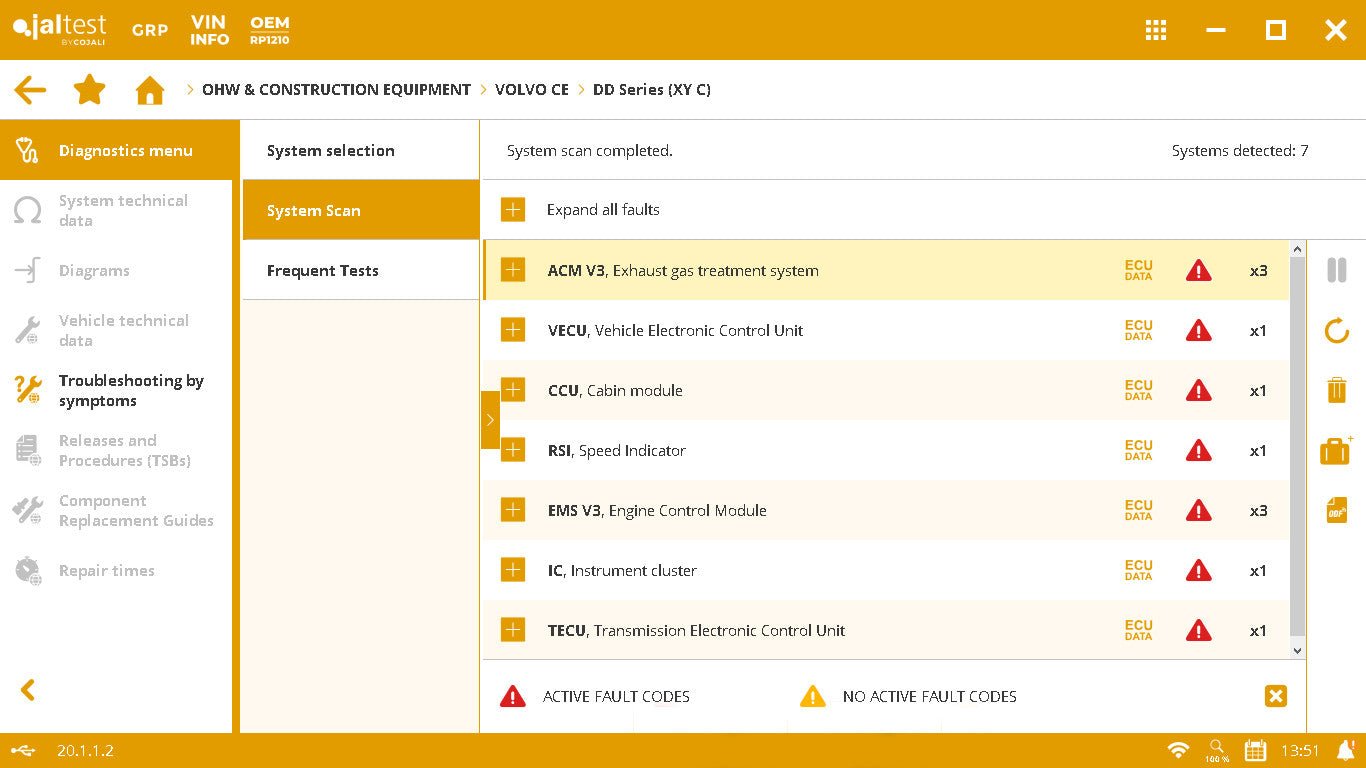1366x768 pixels.
Task: Expand all faults in the list
Action: [x=513, y=210]
